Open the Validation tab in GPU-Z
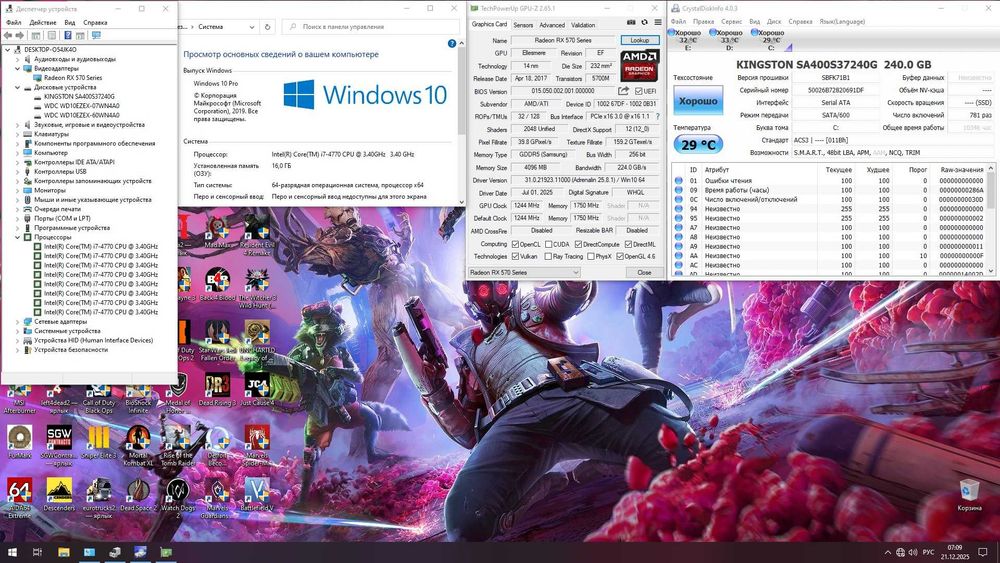 (582, 25)
